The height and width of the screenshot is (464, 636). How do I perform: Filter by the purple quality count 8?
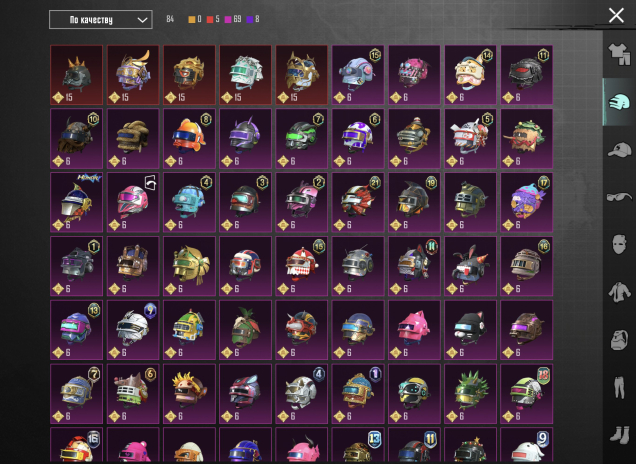coord(253,19)
